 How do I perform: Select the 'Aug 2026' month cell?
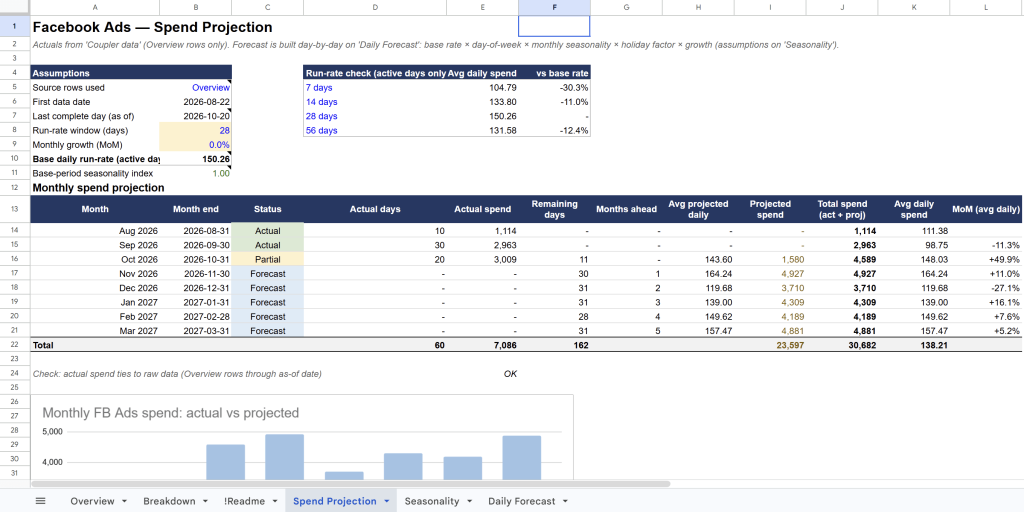coord(95,231)
